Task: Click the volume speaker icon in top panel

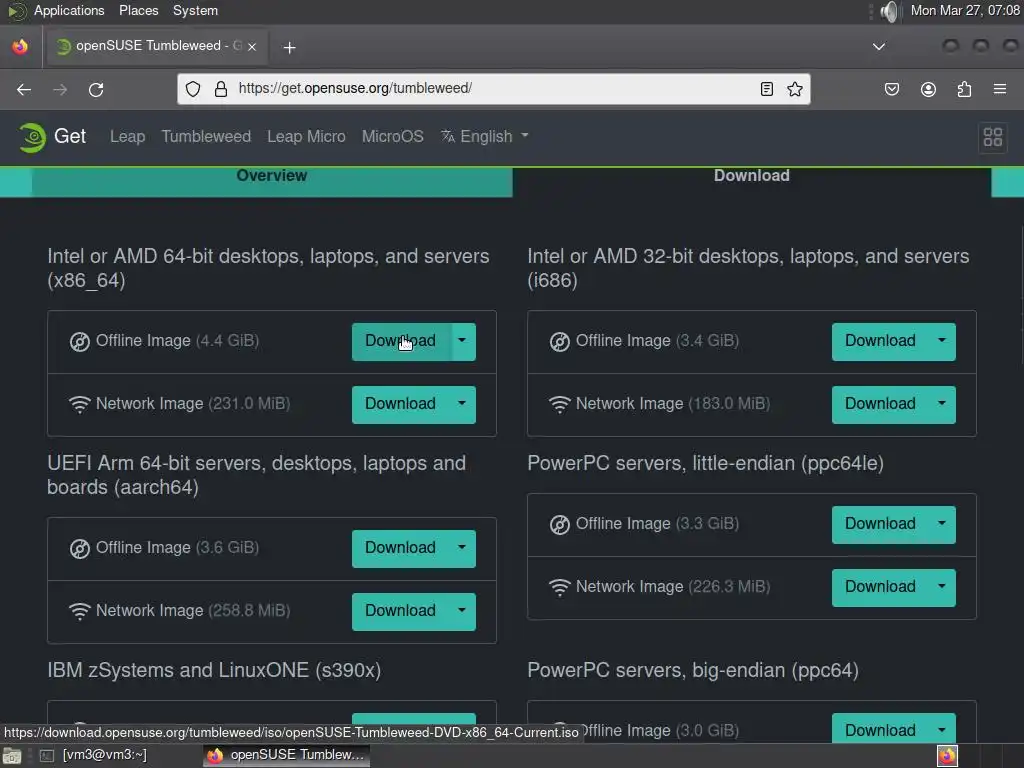Action: tap(888, 11)
